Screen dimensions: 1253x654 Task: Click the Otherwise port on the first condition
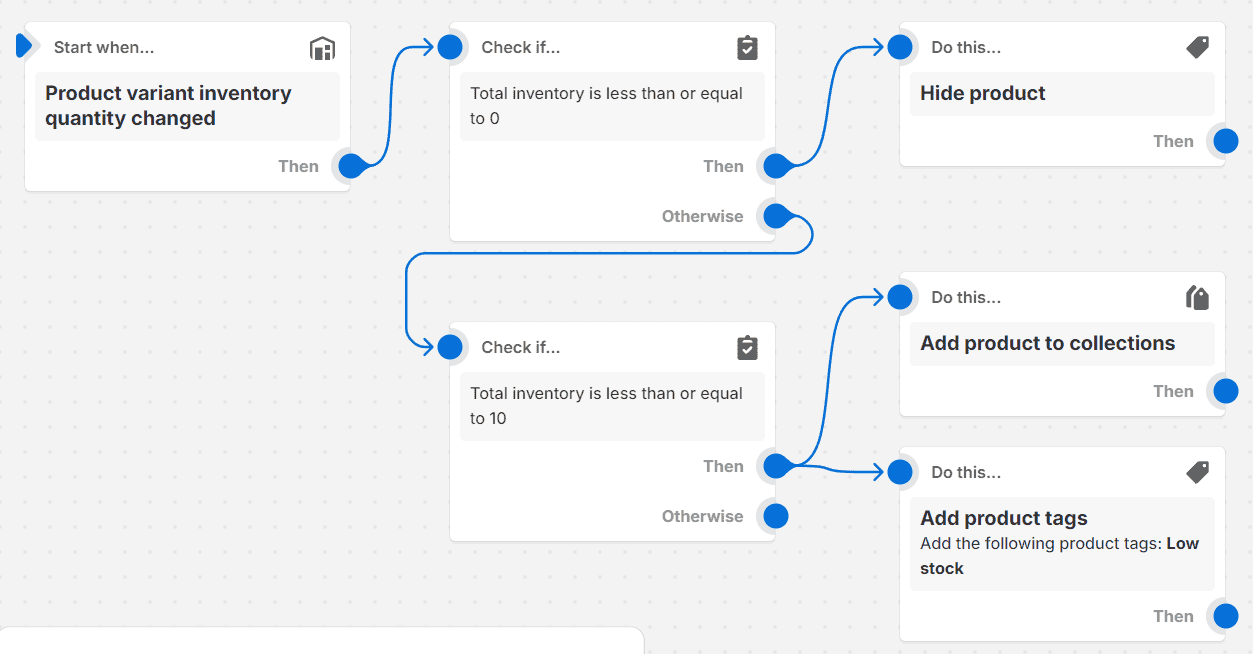click(x=775, y=216)
